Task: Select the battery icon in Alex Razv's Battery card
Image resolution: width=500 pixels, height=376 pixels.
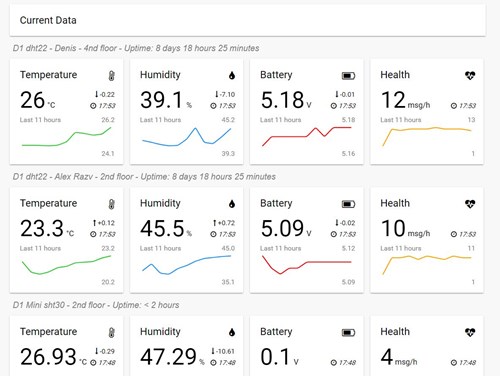Action: (x=348, y=204)
